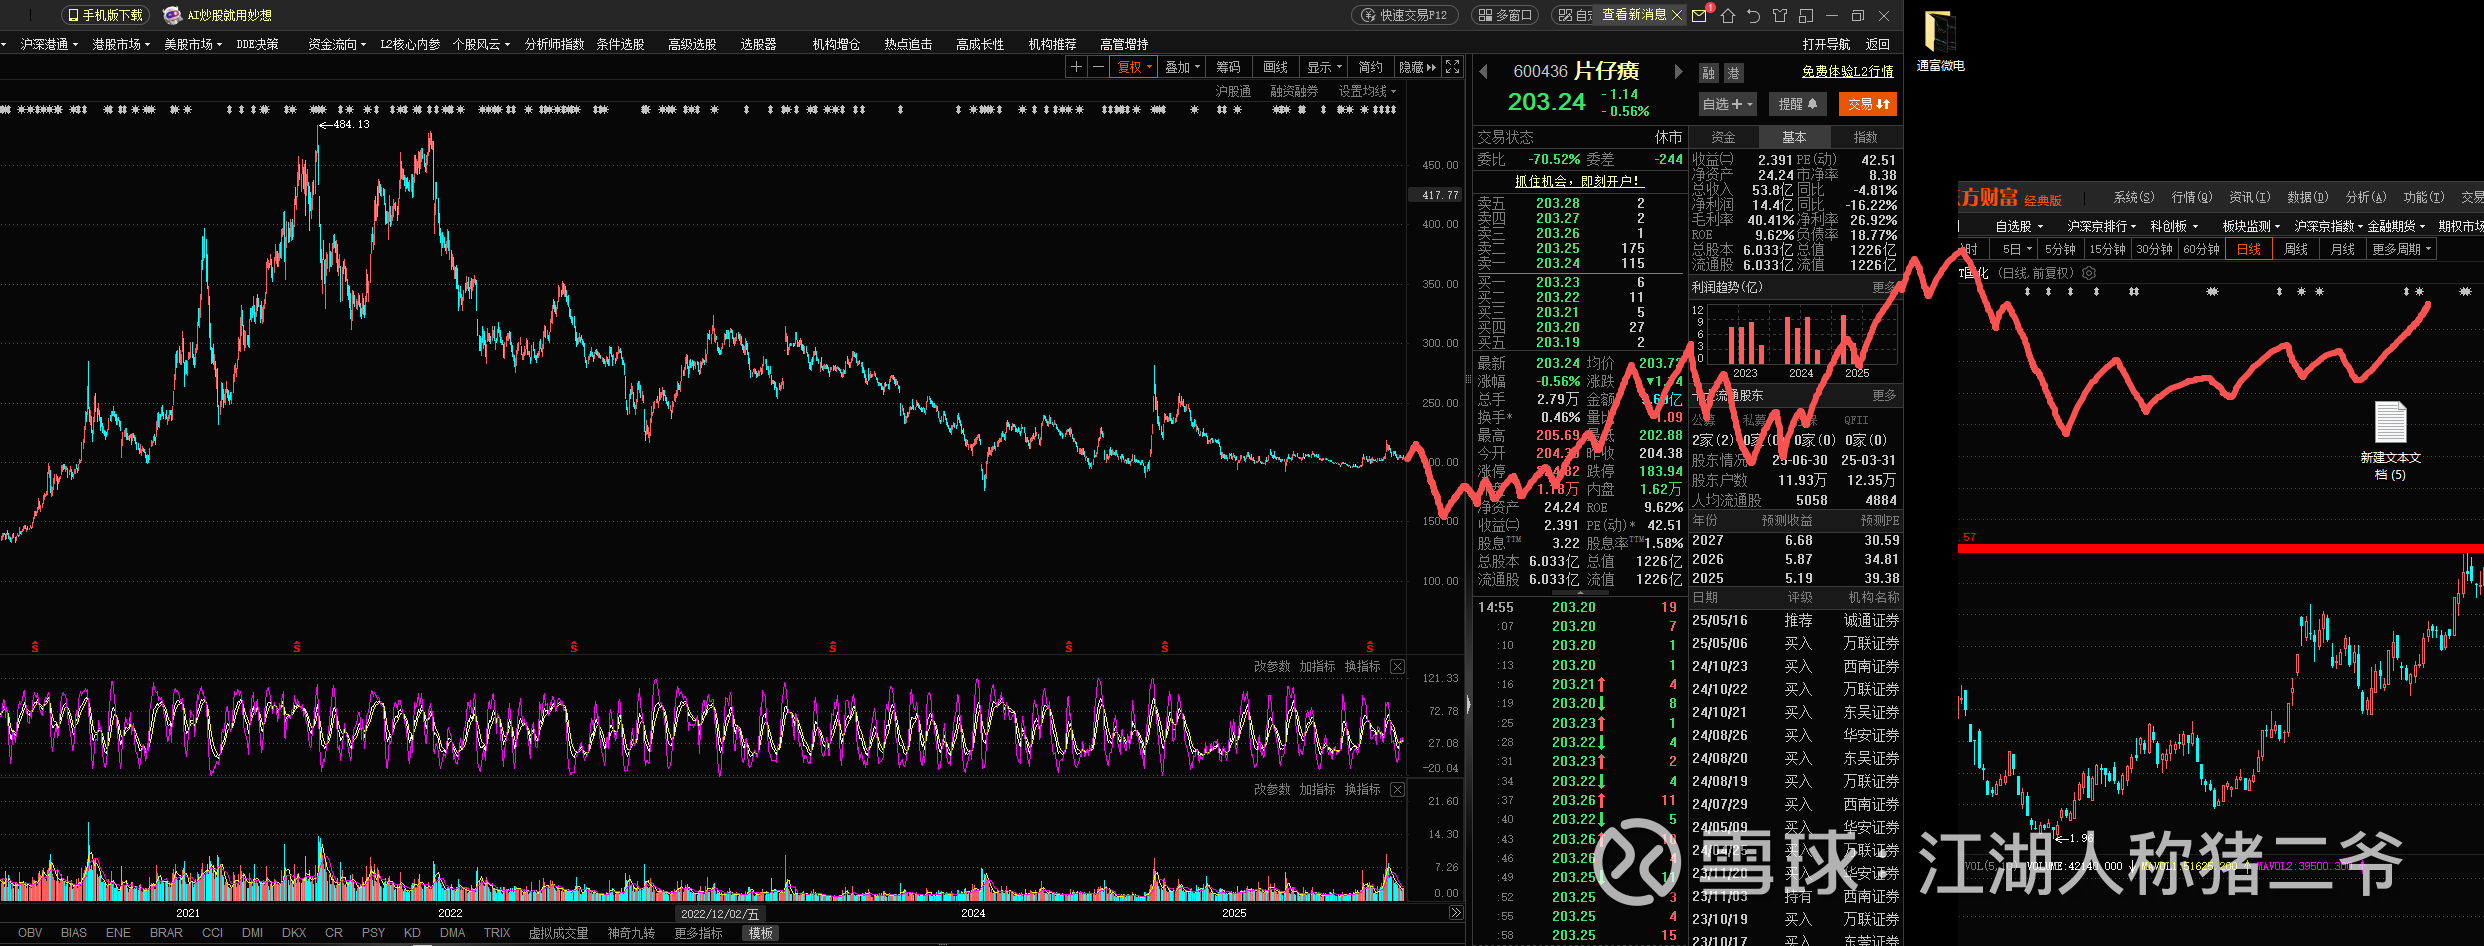Open the 设置均线 moving average dropdown
This screenshot has height=946, width=2484.
1367,91
